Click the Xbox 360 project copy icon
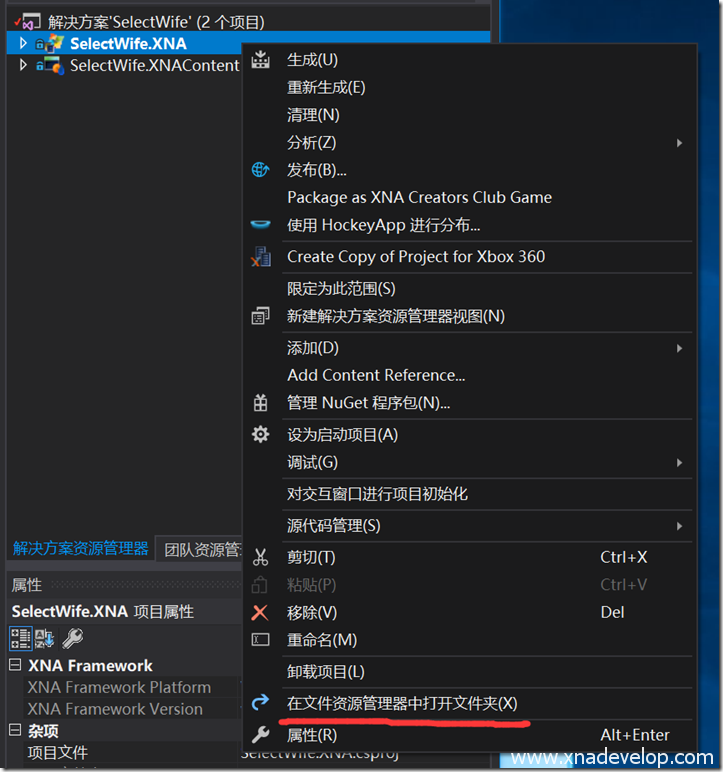Screen dimensions: 723x772 261,257
